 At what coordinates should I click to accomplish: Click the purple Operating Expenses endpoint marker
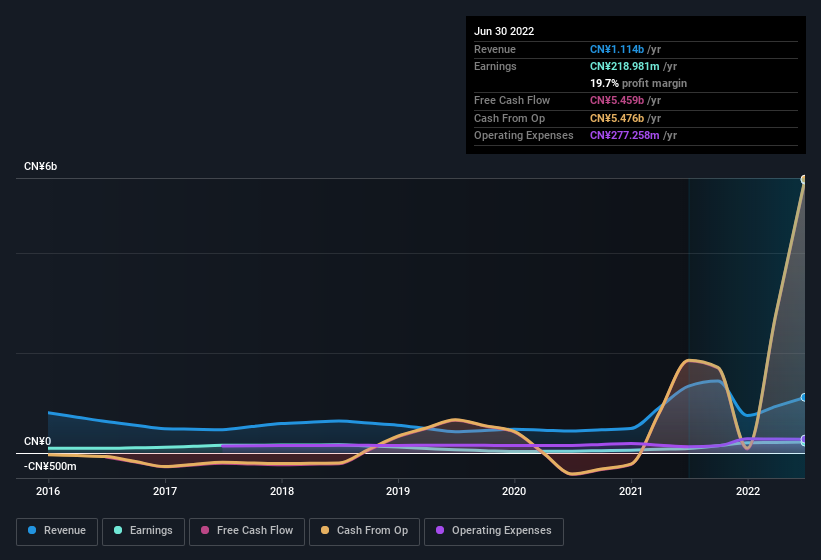(x=803, y=440)
